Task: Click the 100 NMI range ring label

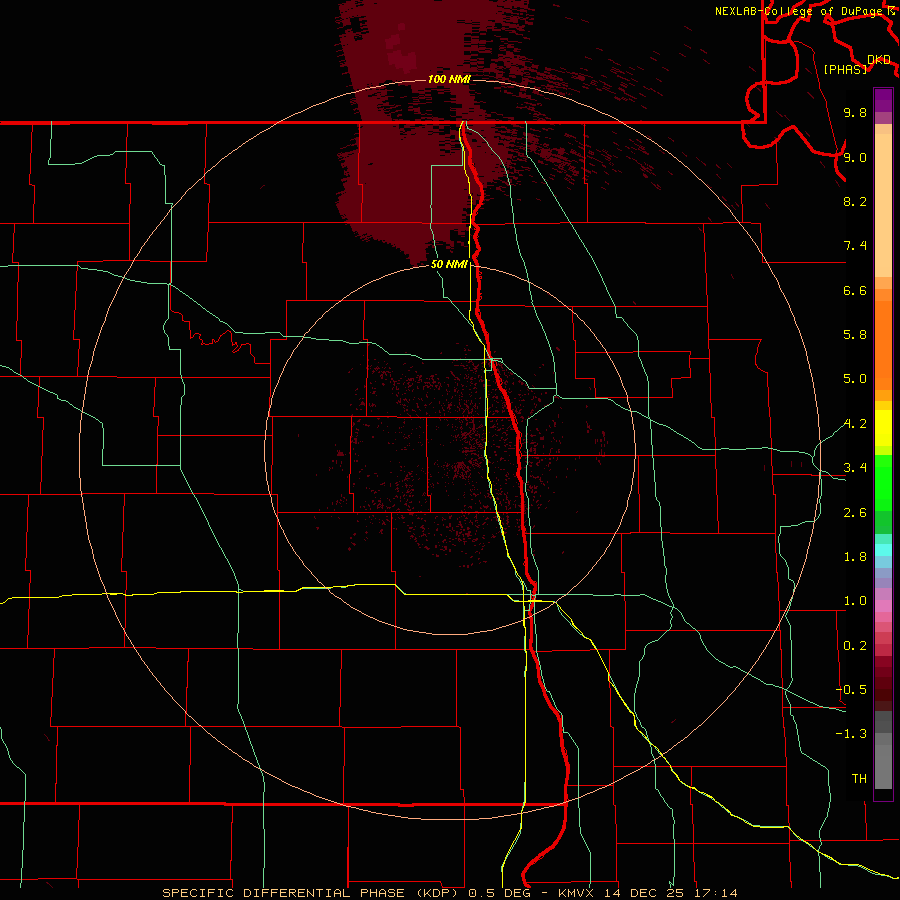Action: tap(449, 79)
